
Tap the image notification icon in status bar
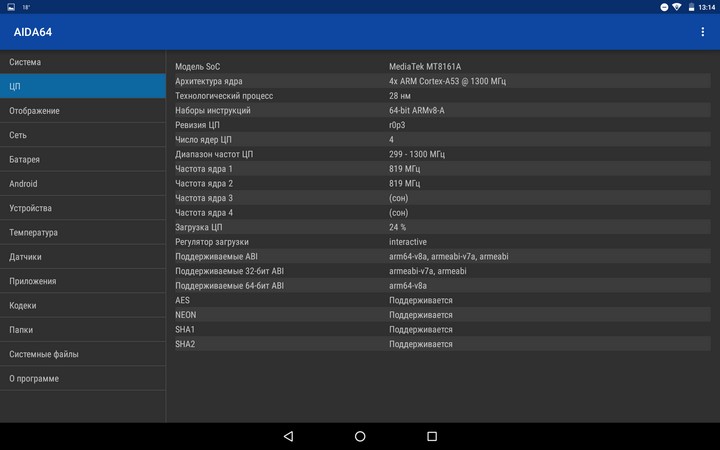coord(11,7)
